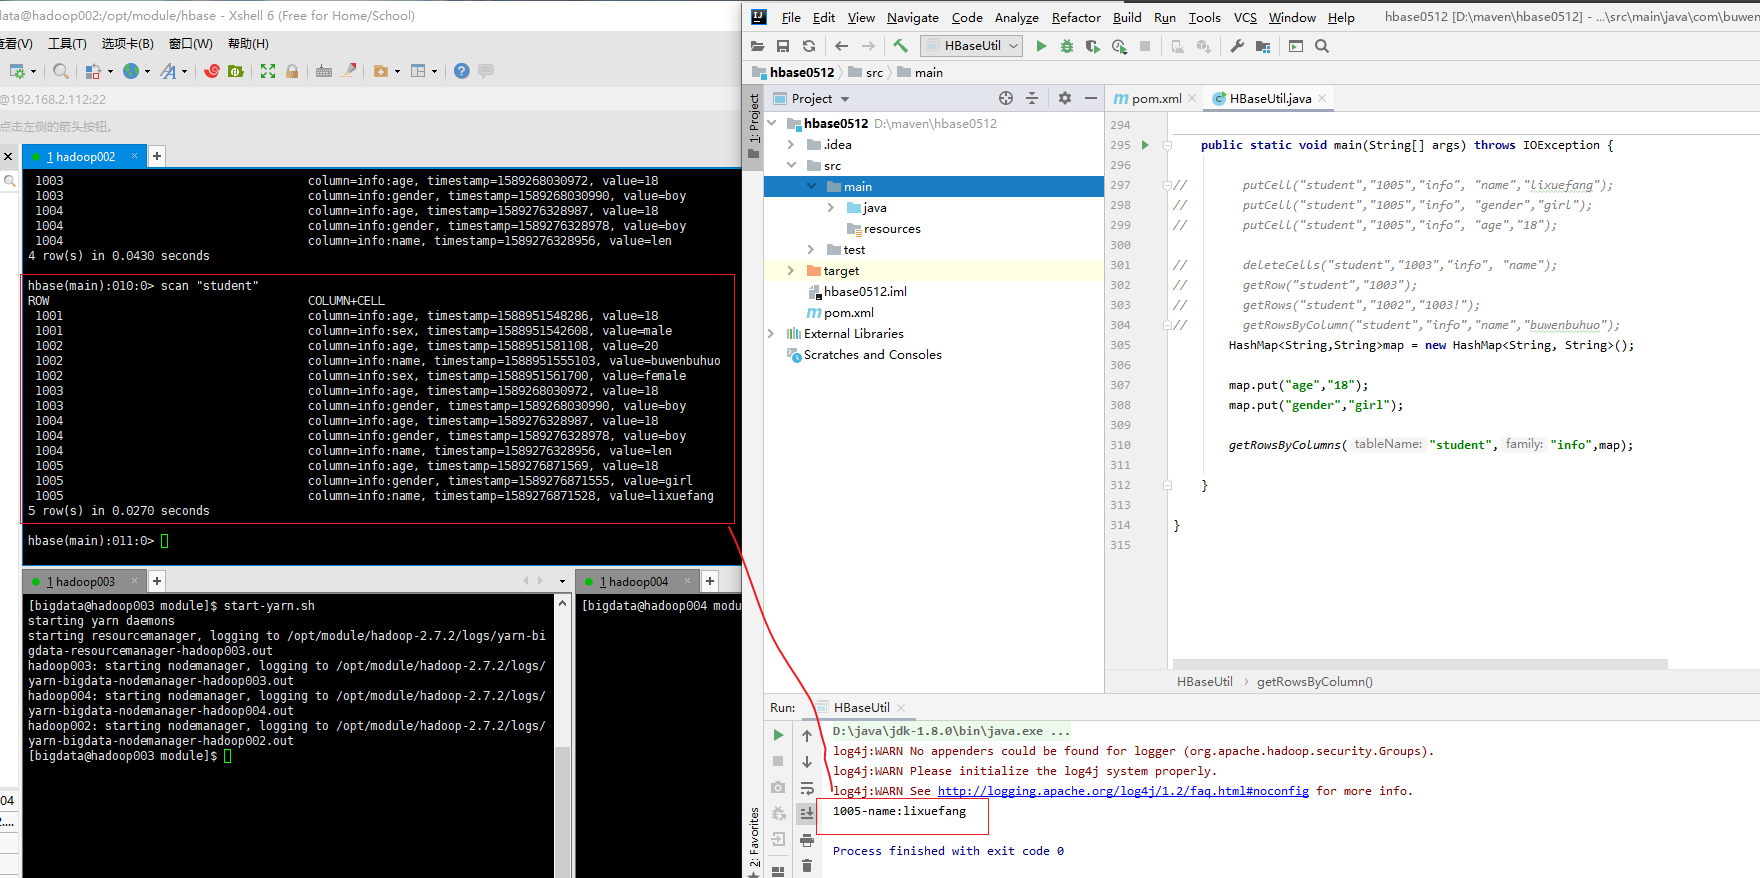Expand the target folder node
This screenshot has height=878, width=1760.
pyautogui.click(x=791, y=271)
